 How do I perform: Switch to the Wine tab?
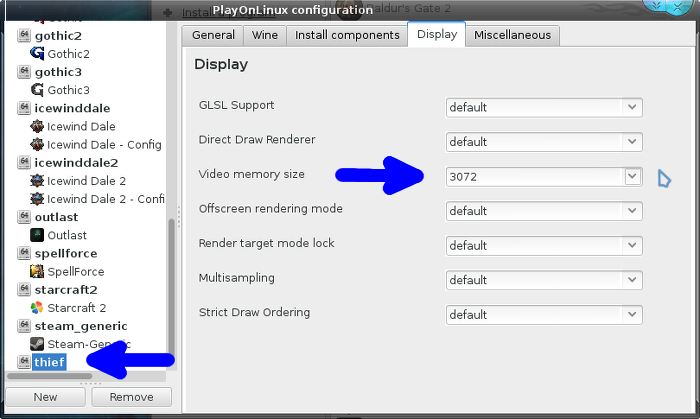click(x=265, y=35)
